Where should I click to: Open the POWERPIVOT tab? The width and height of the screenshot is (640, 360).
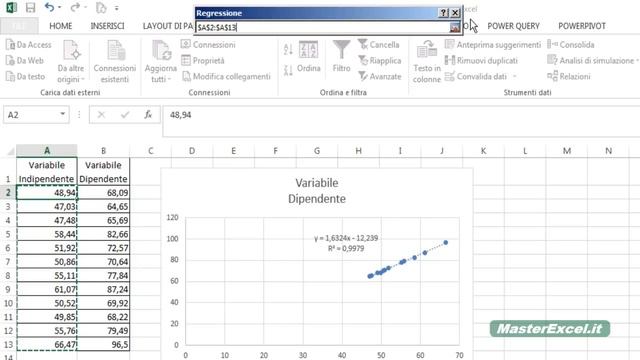(x=582, y=26)
